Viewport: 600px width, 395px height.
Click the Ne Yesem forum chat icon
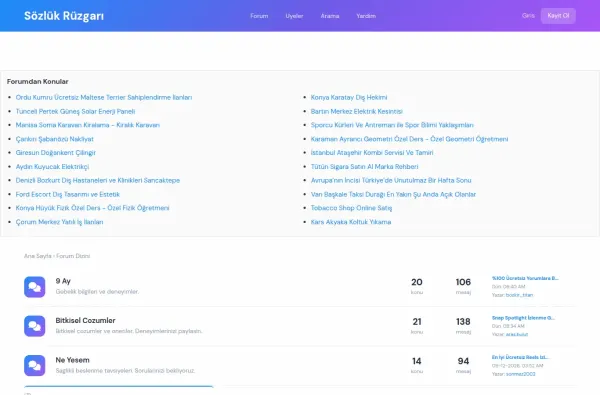click(x=34, y=366)
